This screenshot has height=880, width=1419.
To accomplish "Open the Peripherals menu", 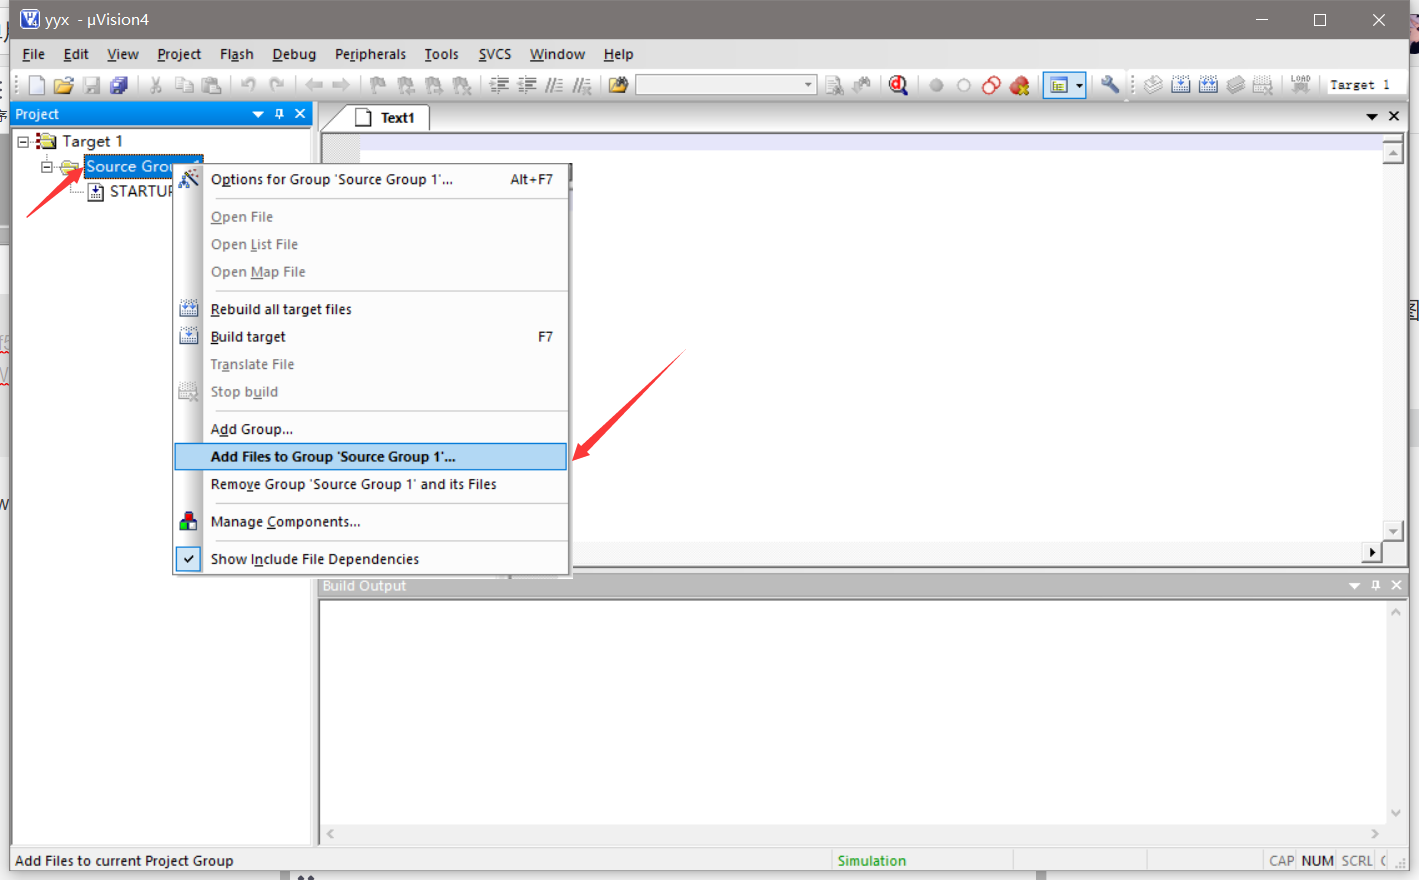I will 370,54.
